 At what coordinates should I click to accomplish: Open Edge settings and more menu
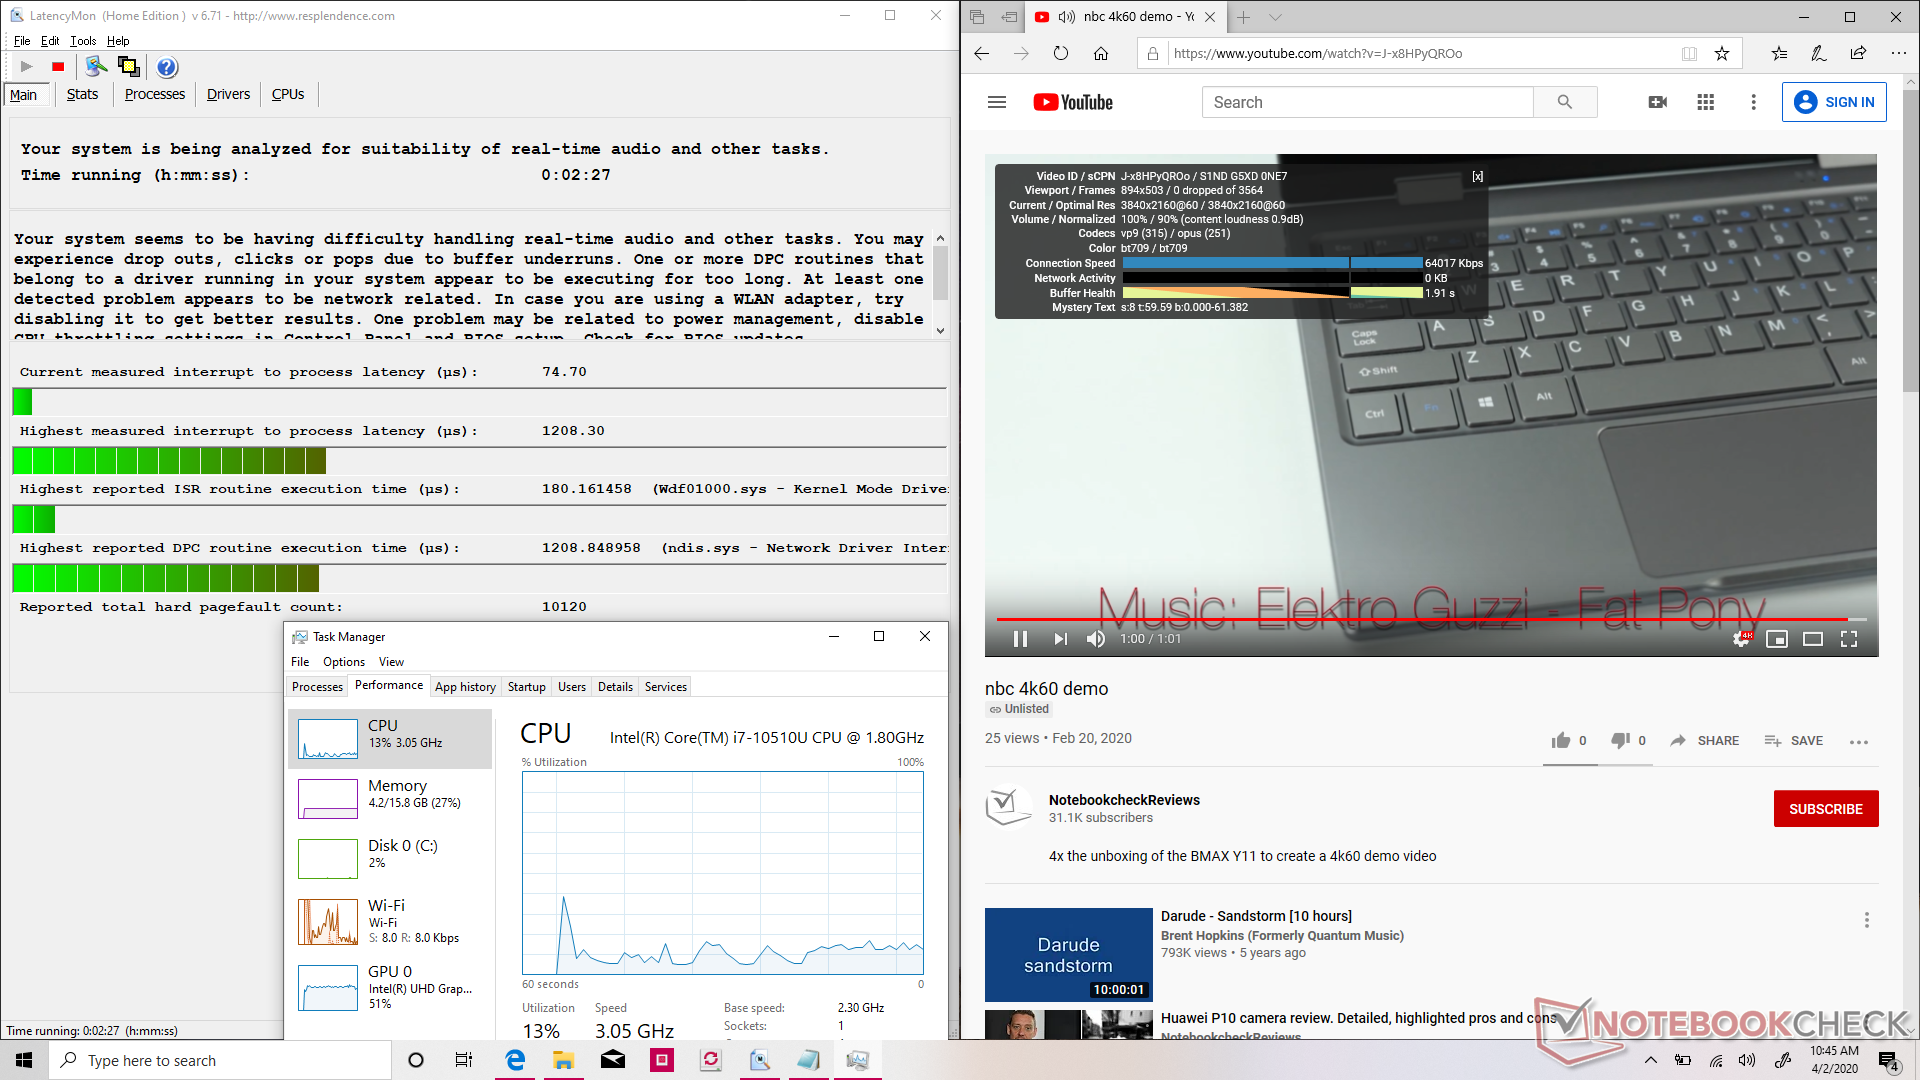[x=1898, y=54]
